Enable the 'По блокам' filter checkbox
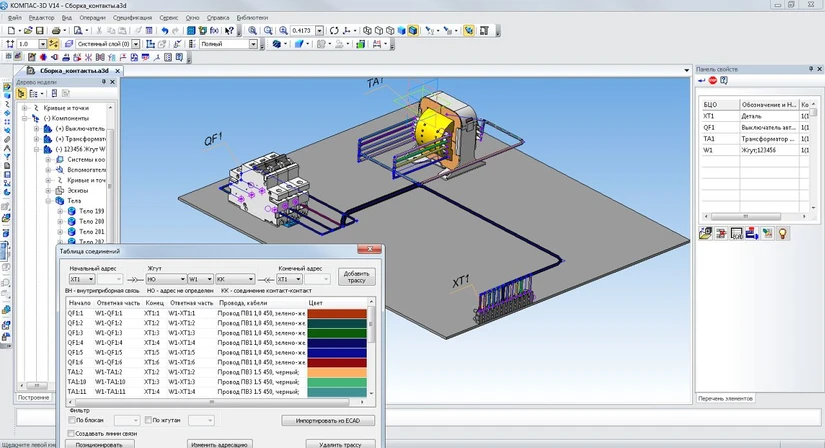Image resolution: width=825 pixels, height=448 pixels. [70, 420]
